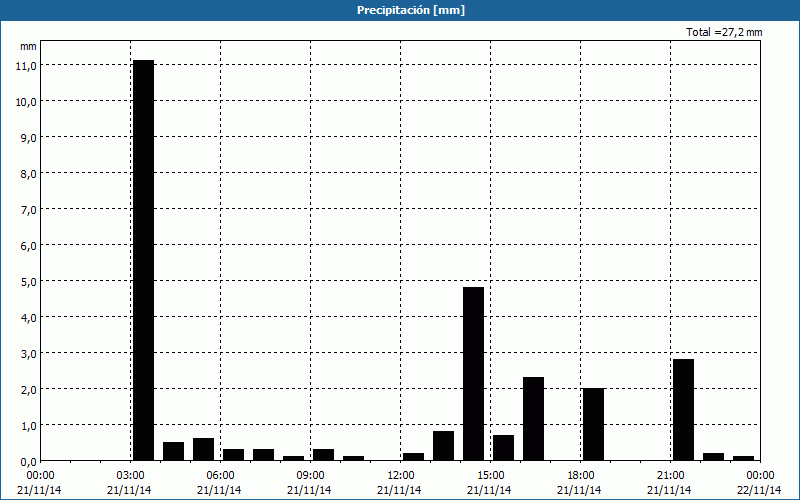
Task: Click the 18:00 time axis label
Action: [x=581, y=475]
